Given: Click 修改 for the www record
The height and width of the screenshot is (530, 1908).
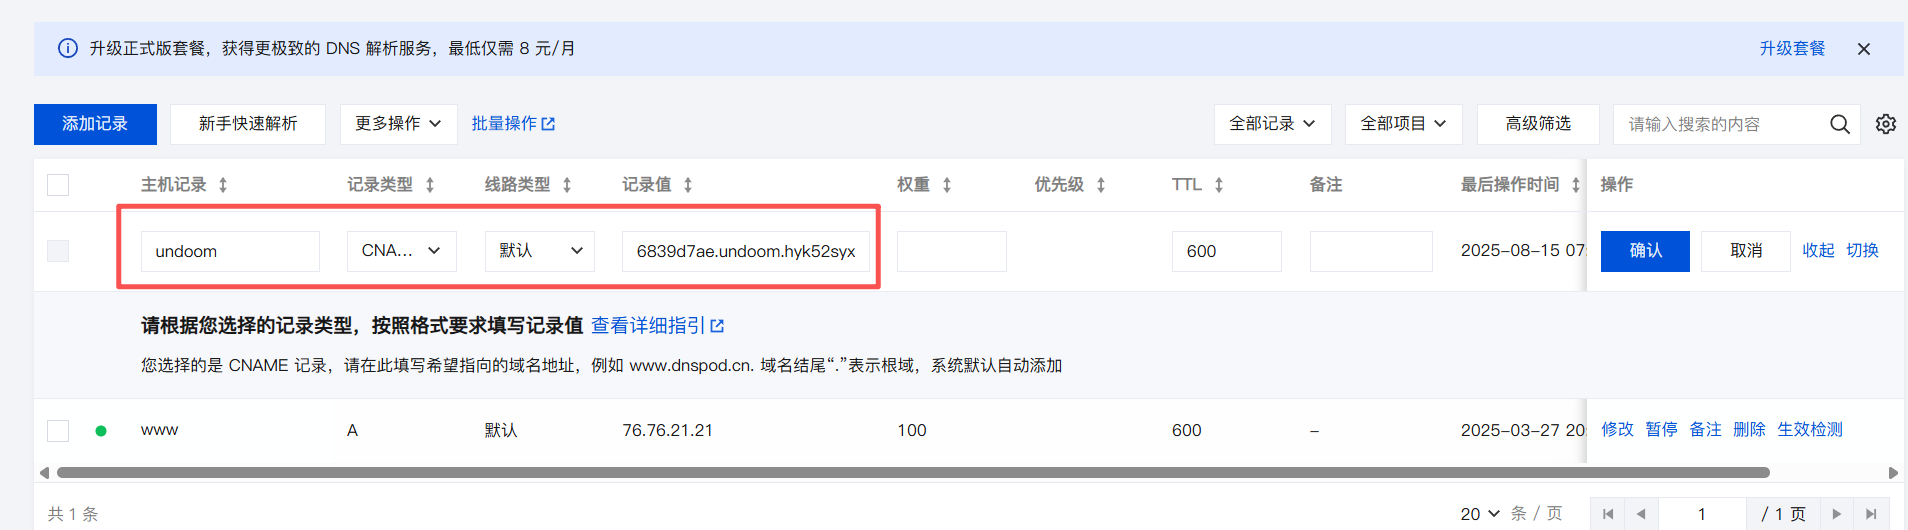Looking at the screenshot, I should pyautogui.click(x=1617, y=430).
